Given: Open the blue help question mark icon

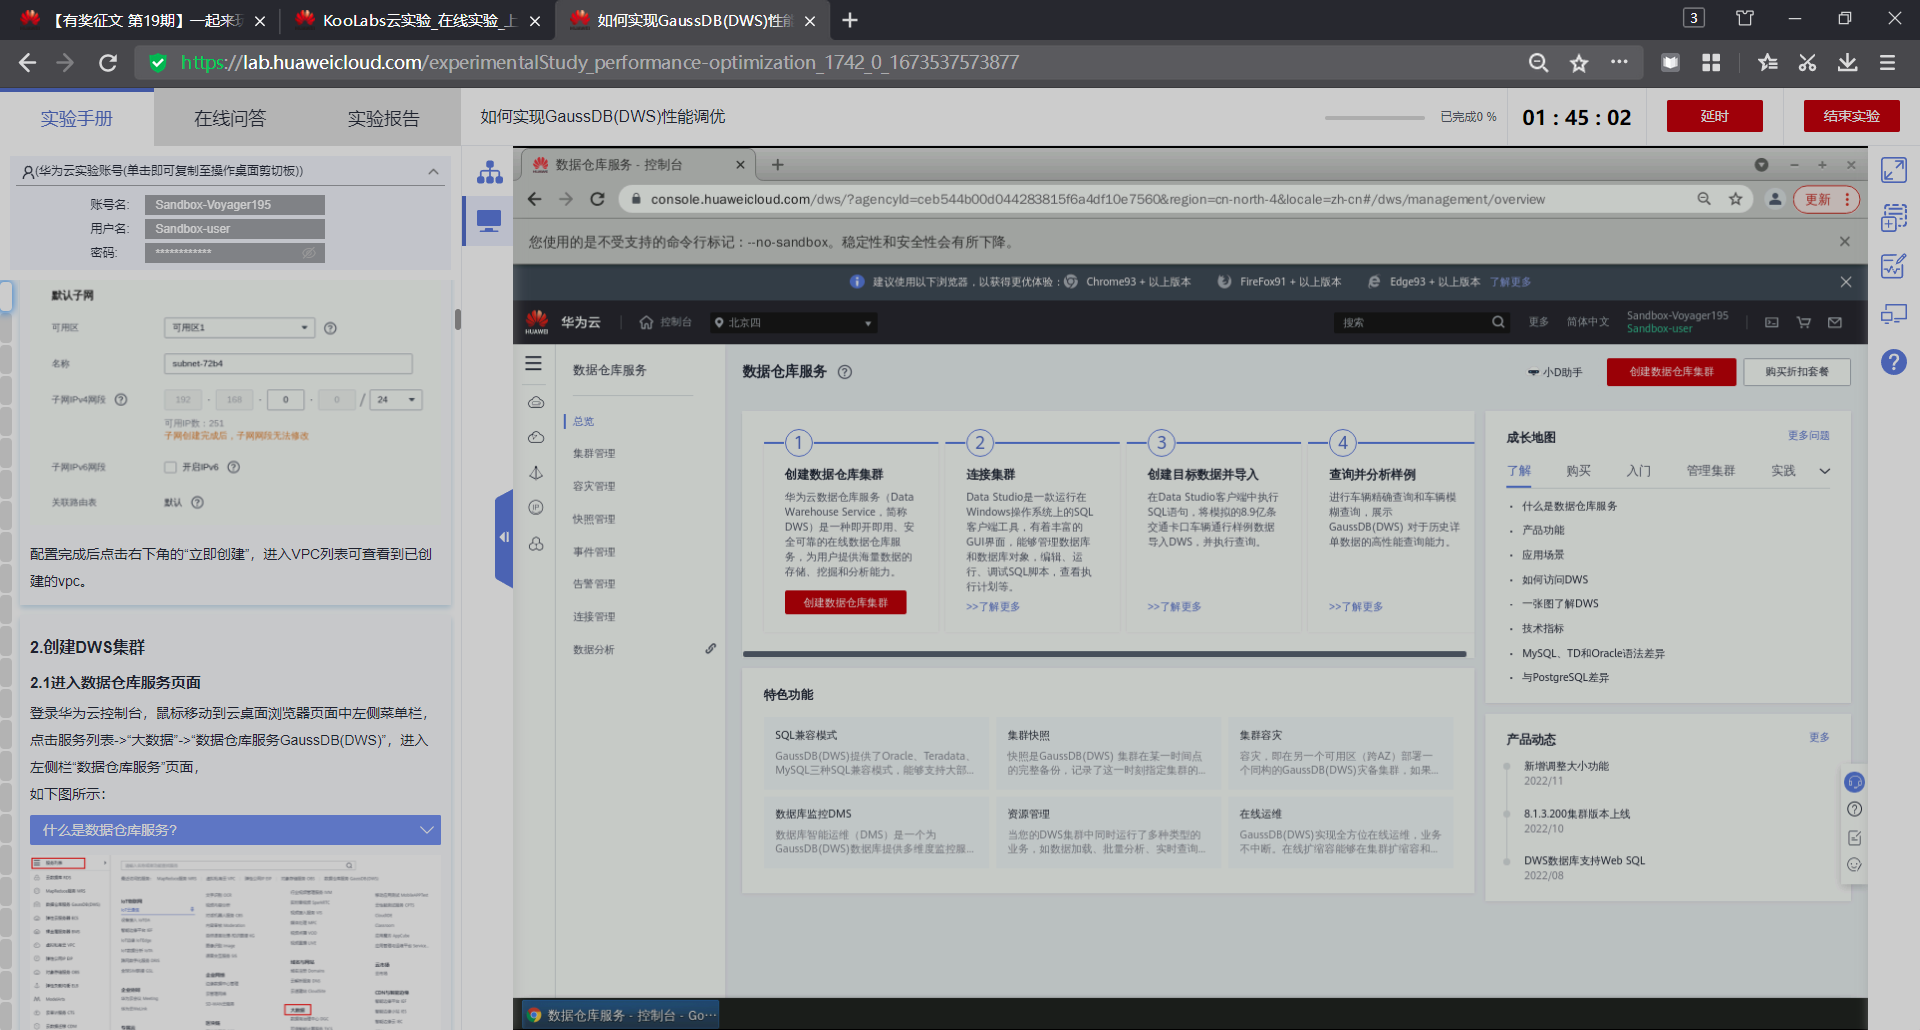Looking at the screenshot, I should [x=1894, y=362].
